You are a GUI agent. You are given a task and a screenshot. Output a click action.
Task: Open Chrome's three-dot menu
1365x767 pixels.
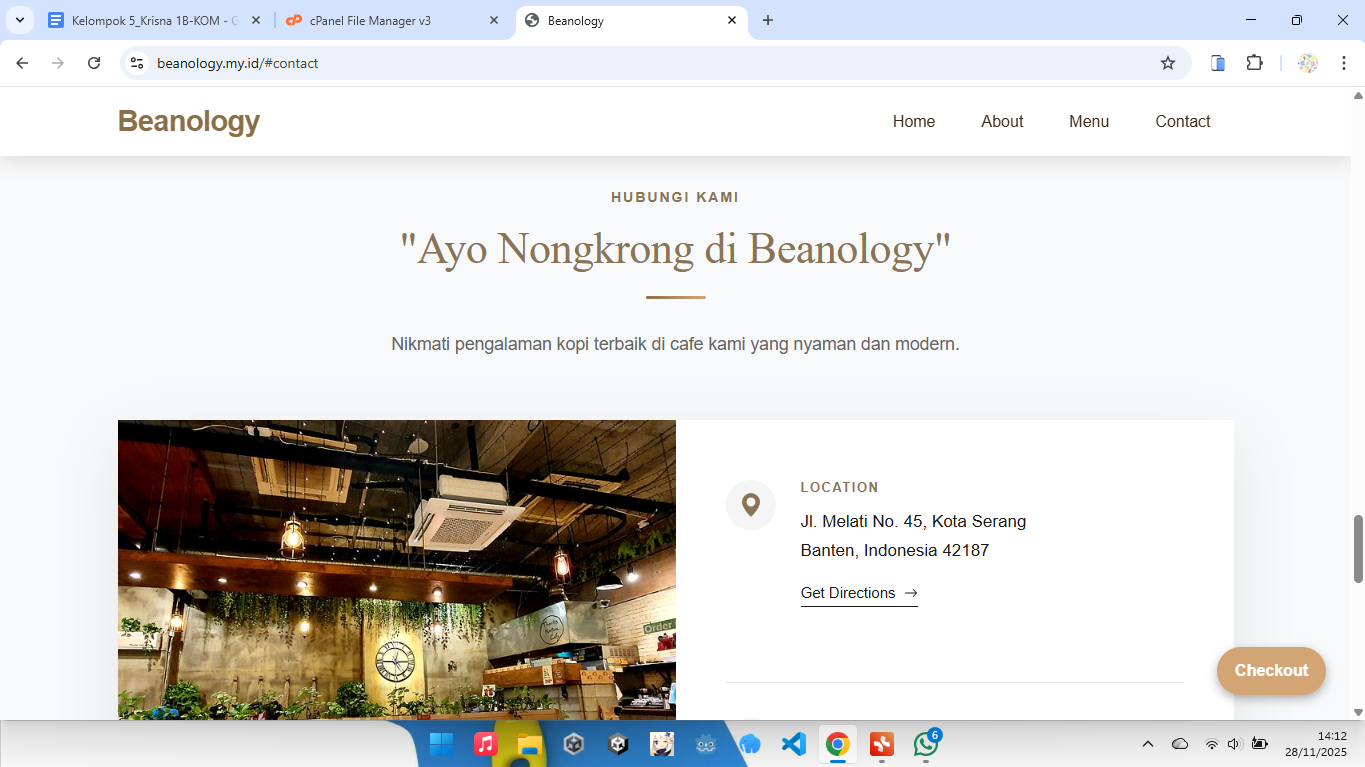click(1343, 63)
